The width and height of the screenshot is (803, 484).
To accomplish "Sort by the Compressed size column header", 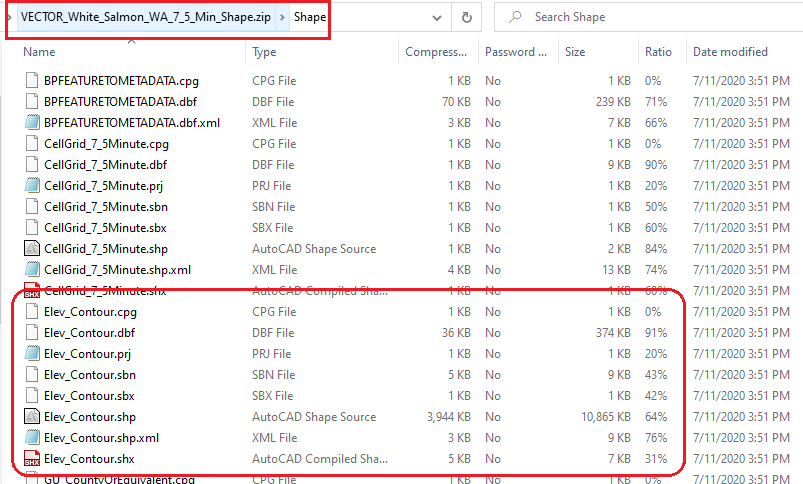I will click(436, 52).
